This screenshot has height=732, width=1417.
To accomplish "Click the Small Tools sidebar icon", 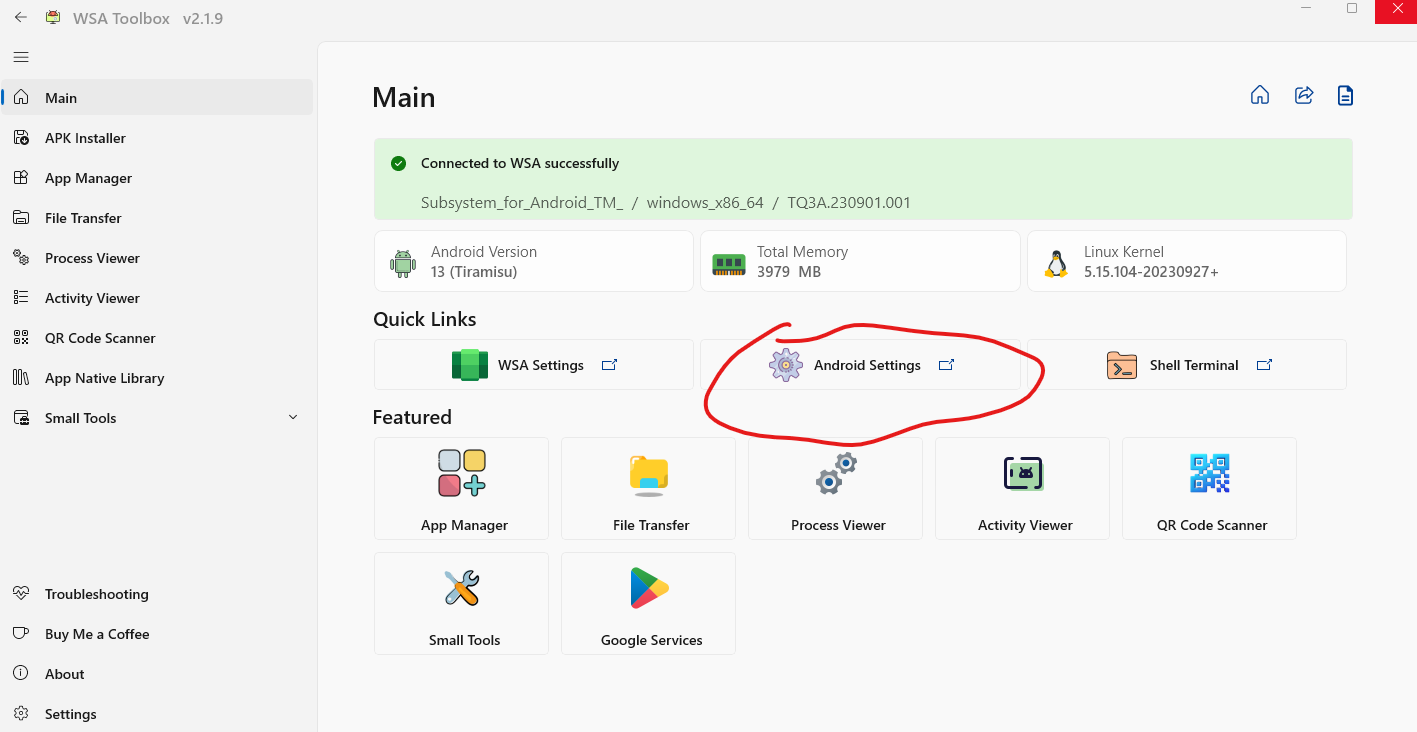I will click(21, 418).
